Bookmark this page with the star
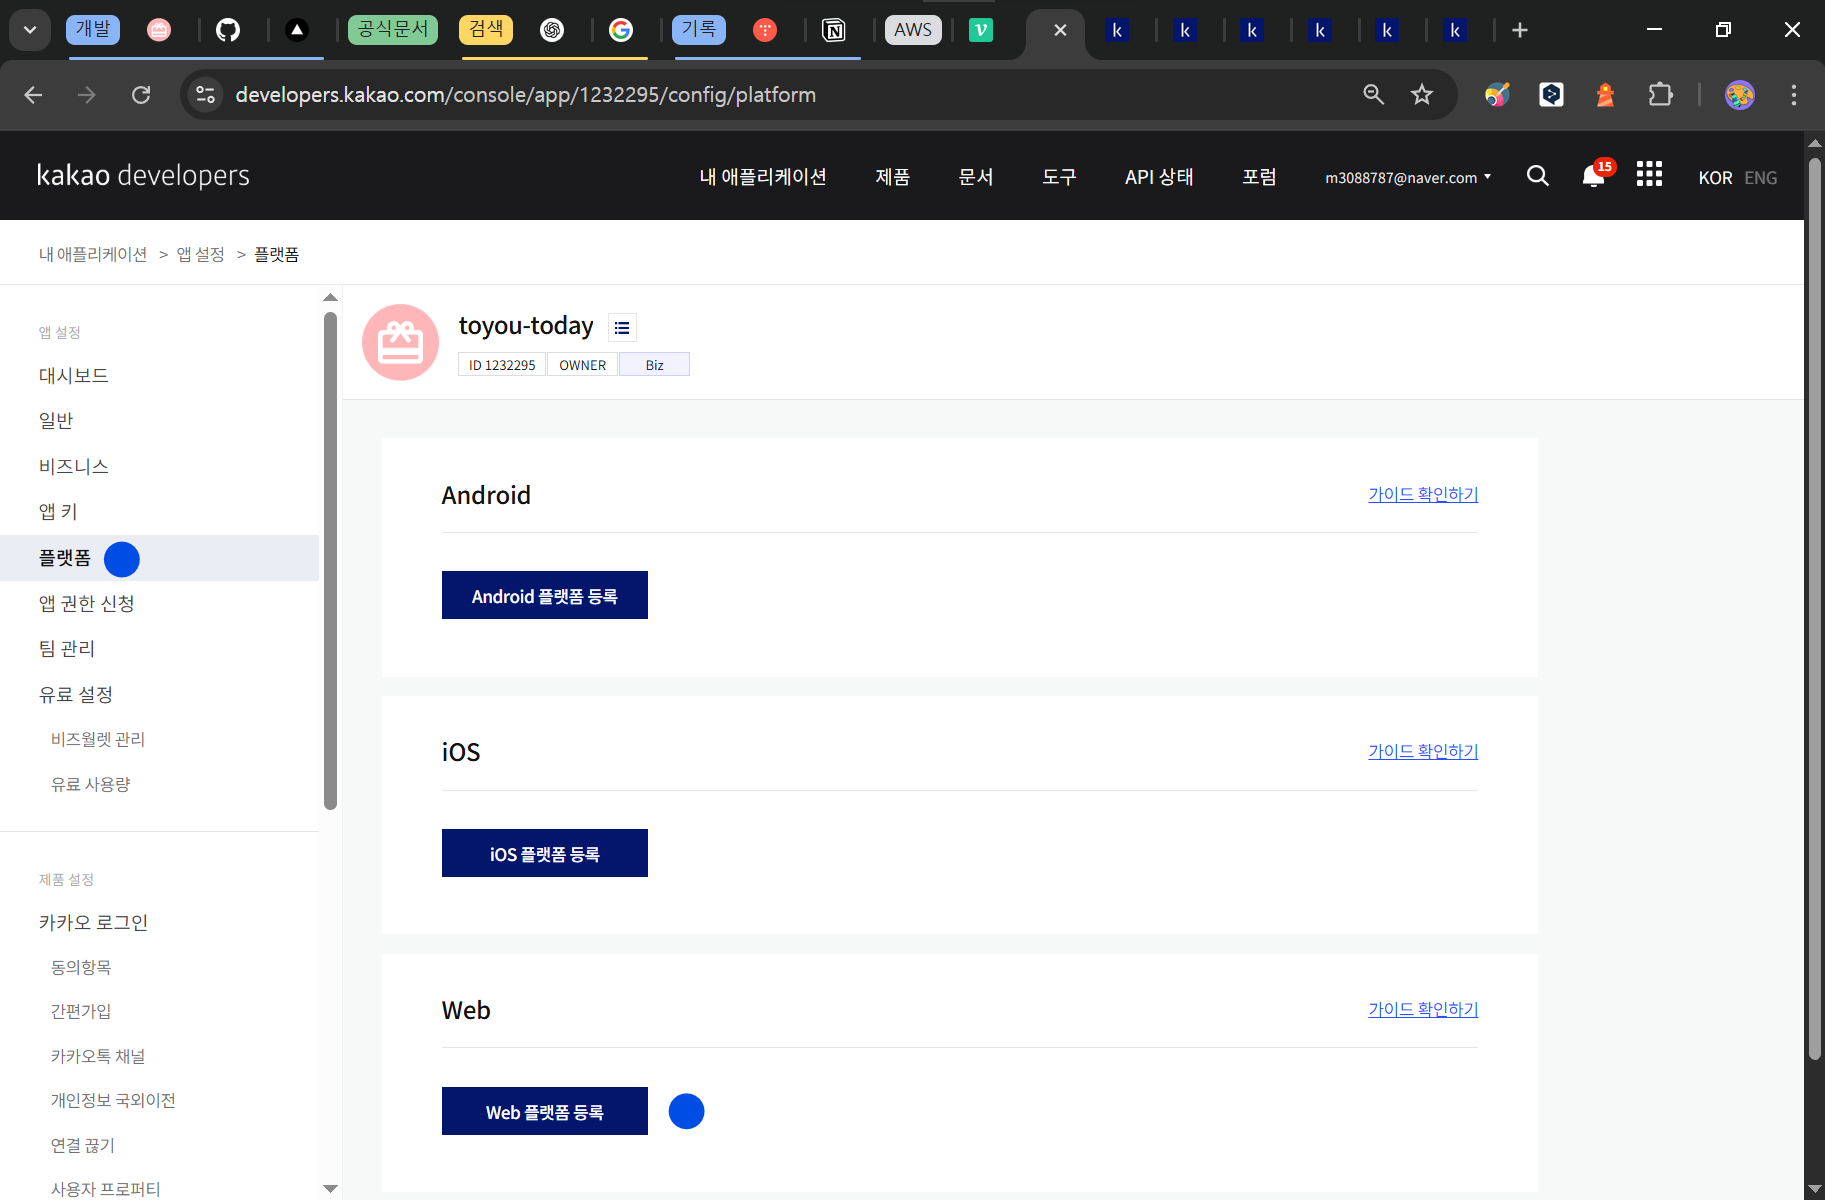This screenshot has width=1825, height=1200. [1422, 95]
